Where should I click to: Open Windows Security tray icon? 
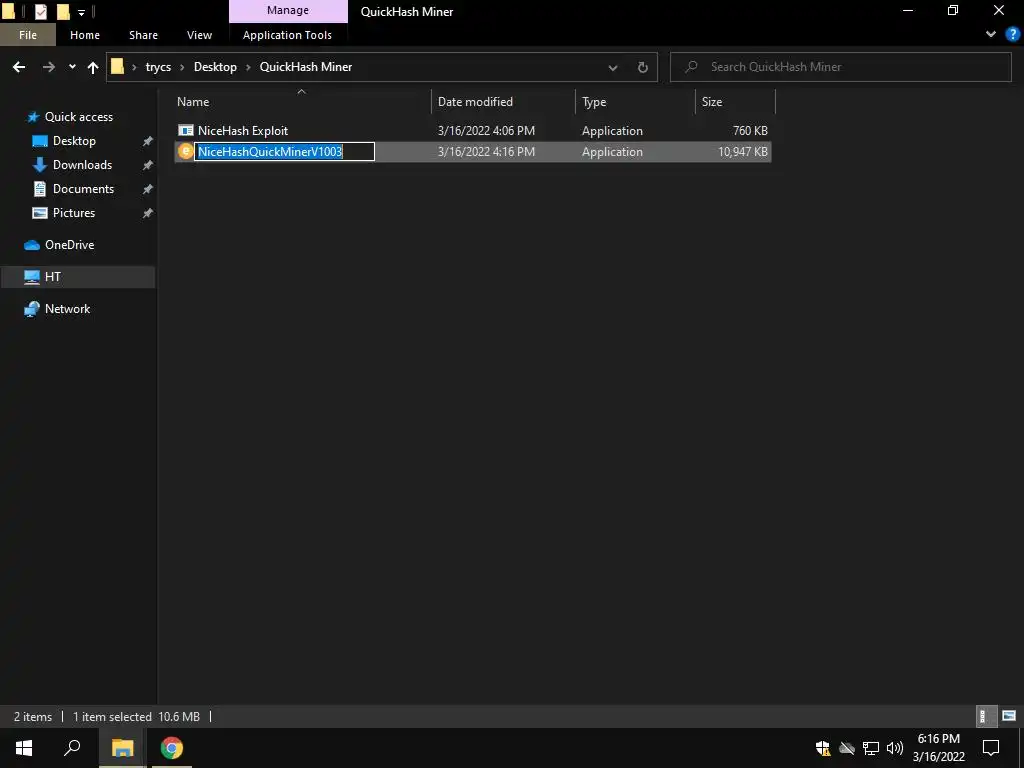coord(823,748)
